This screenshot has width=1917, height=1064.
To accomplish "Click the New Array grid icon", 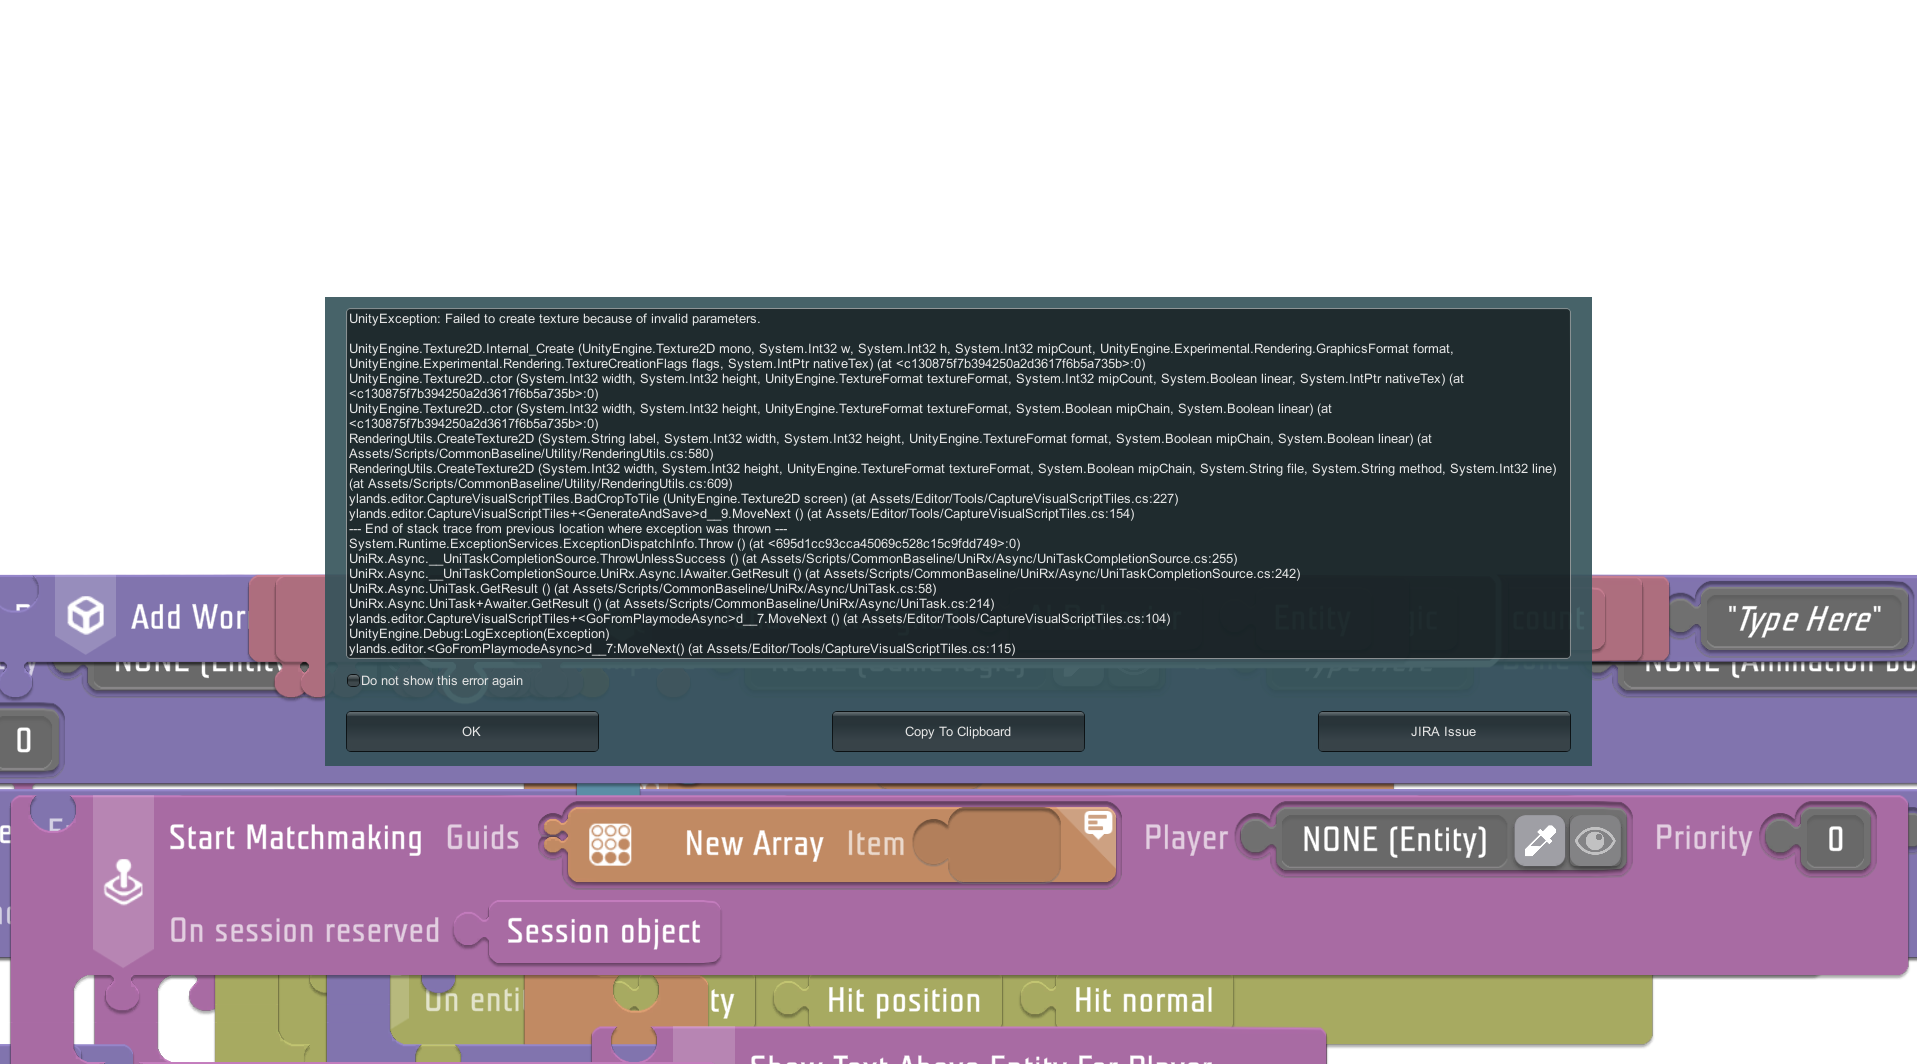I will click(610, 844).
